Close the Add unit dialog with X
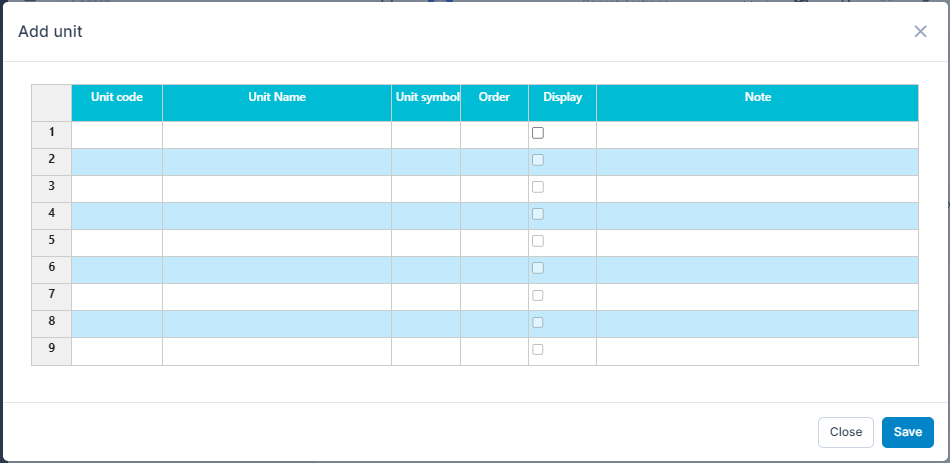950x463 pixels. [x=920, y=31]
